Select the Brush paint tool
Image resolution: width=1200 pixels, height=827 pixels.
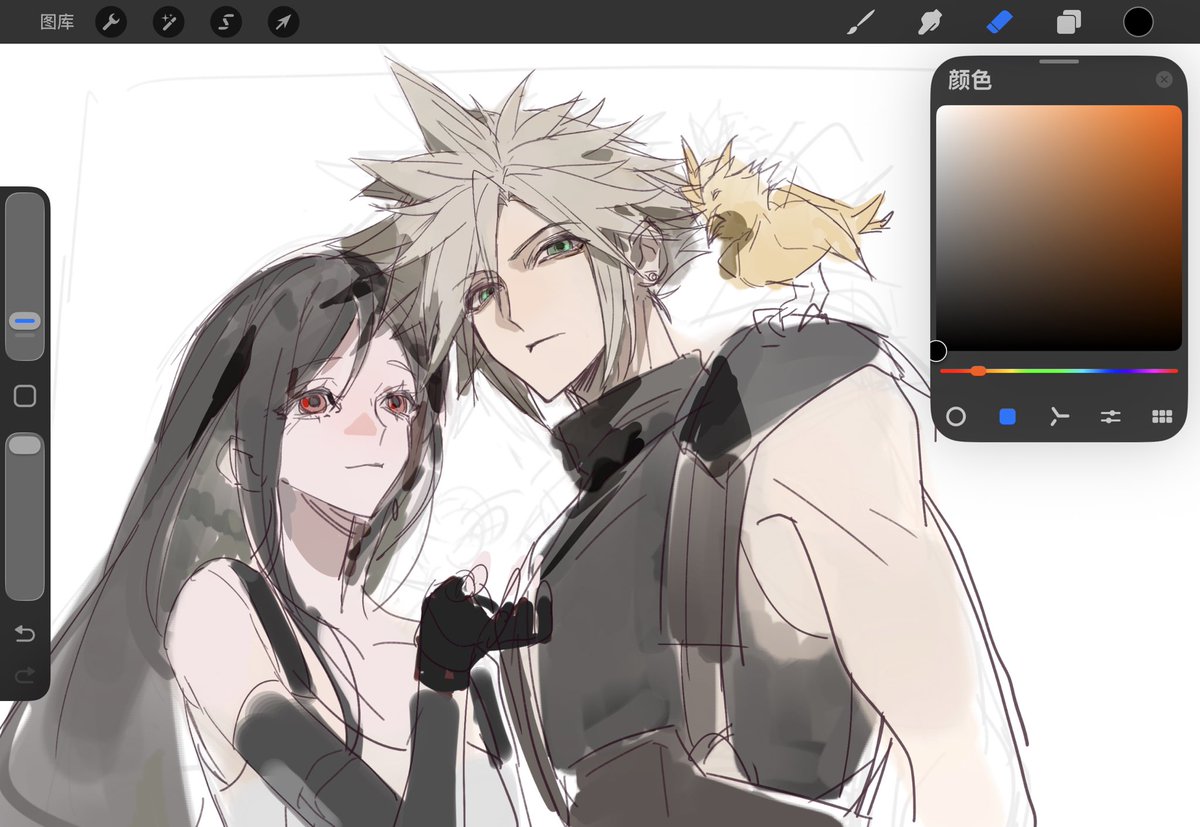861,22
